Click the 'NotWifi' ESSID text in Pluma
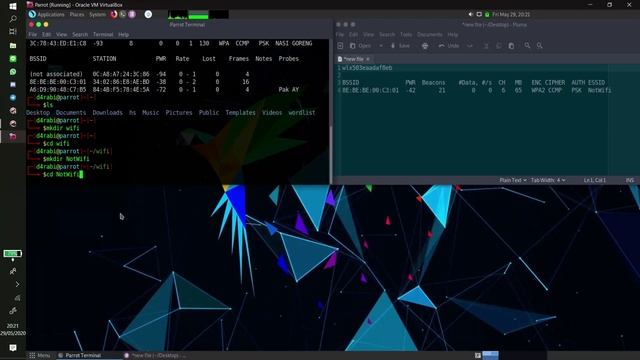 click(x=599, y=90)
